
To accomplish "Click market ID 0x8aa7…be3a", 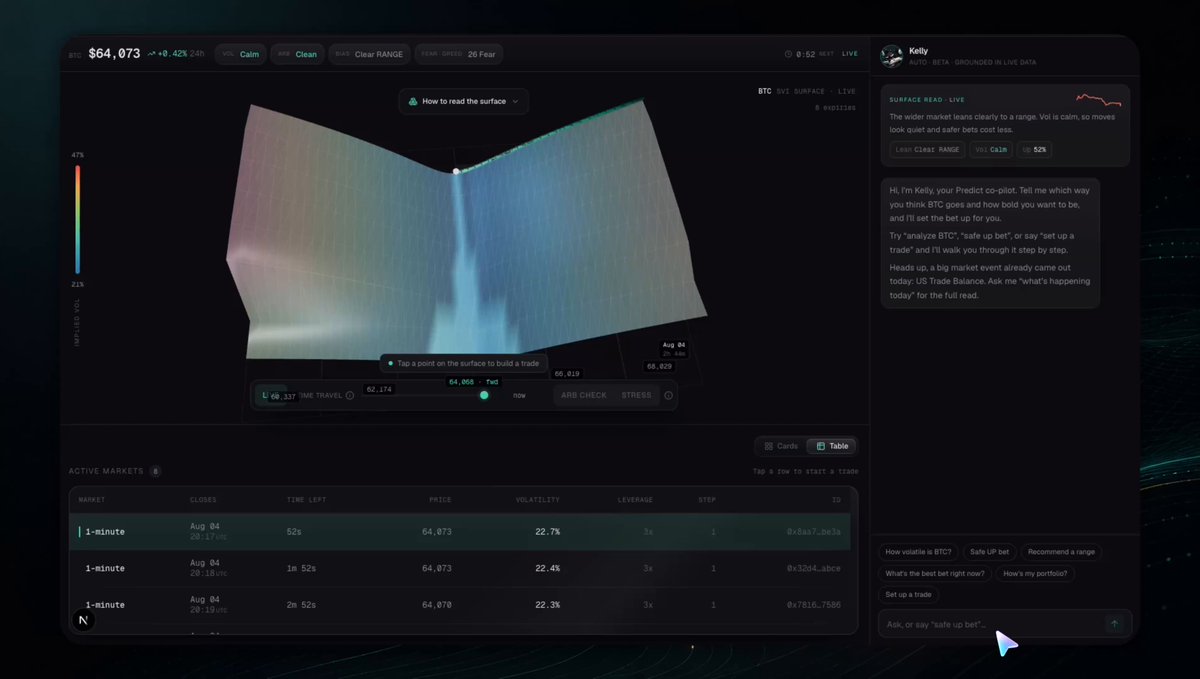I will 814,532.
